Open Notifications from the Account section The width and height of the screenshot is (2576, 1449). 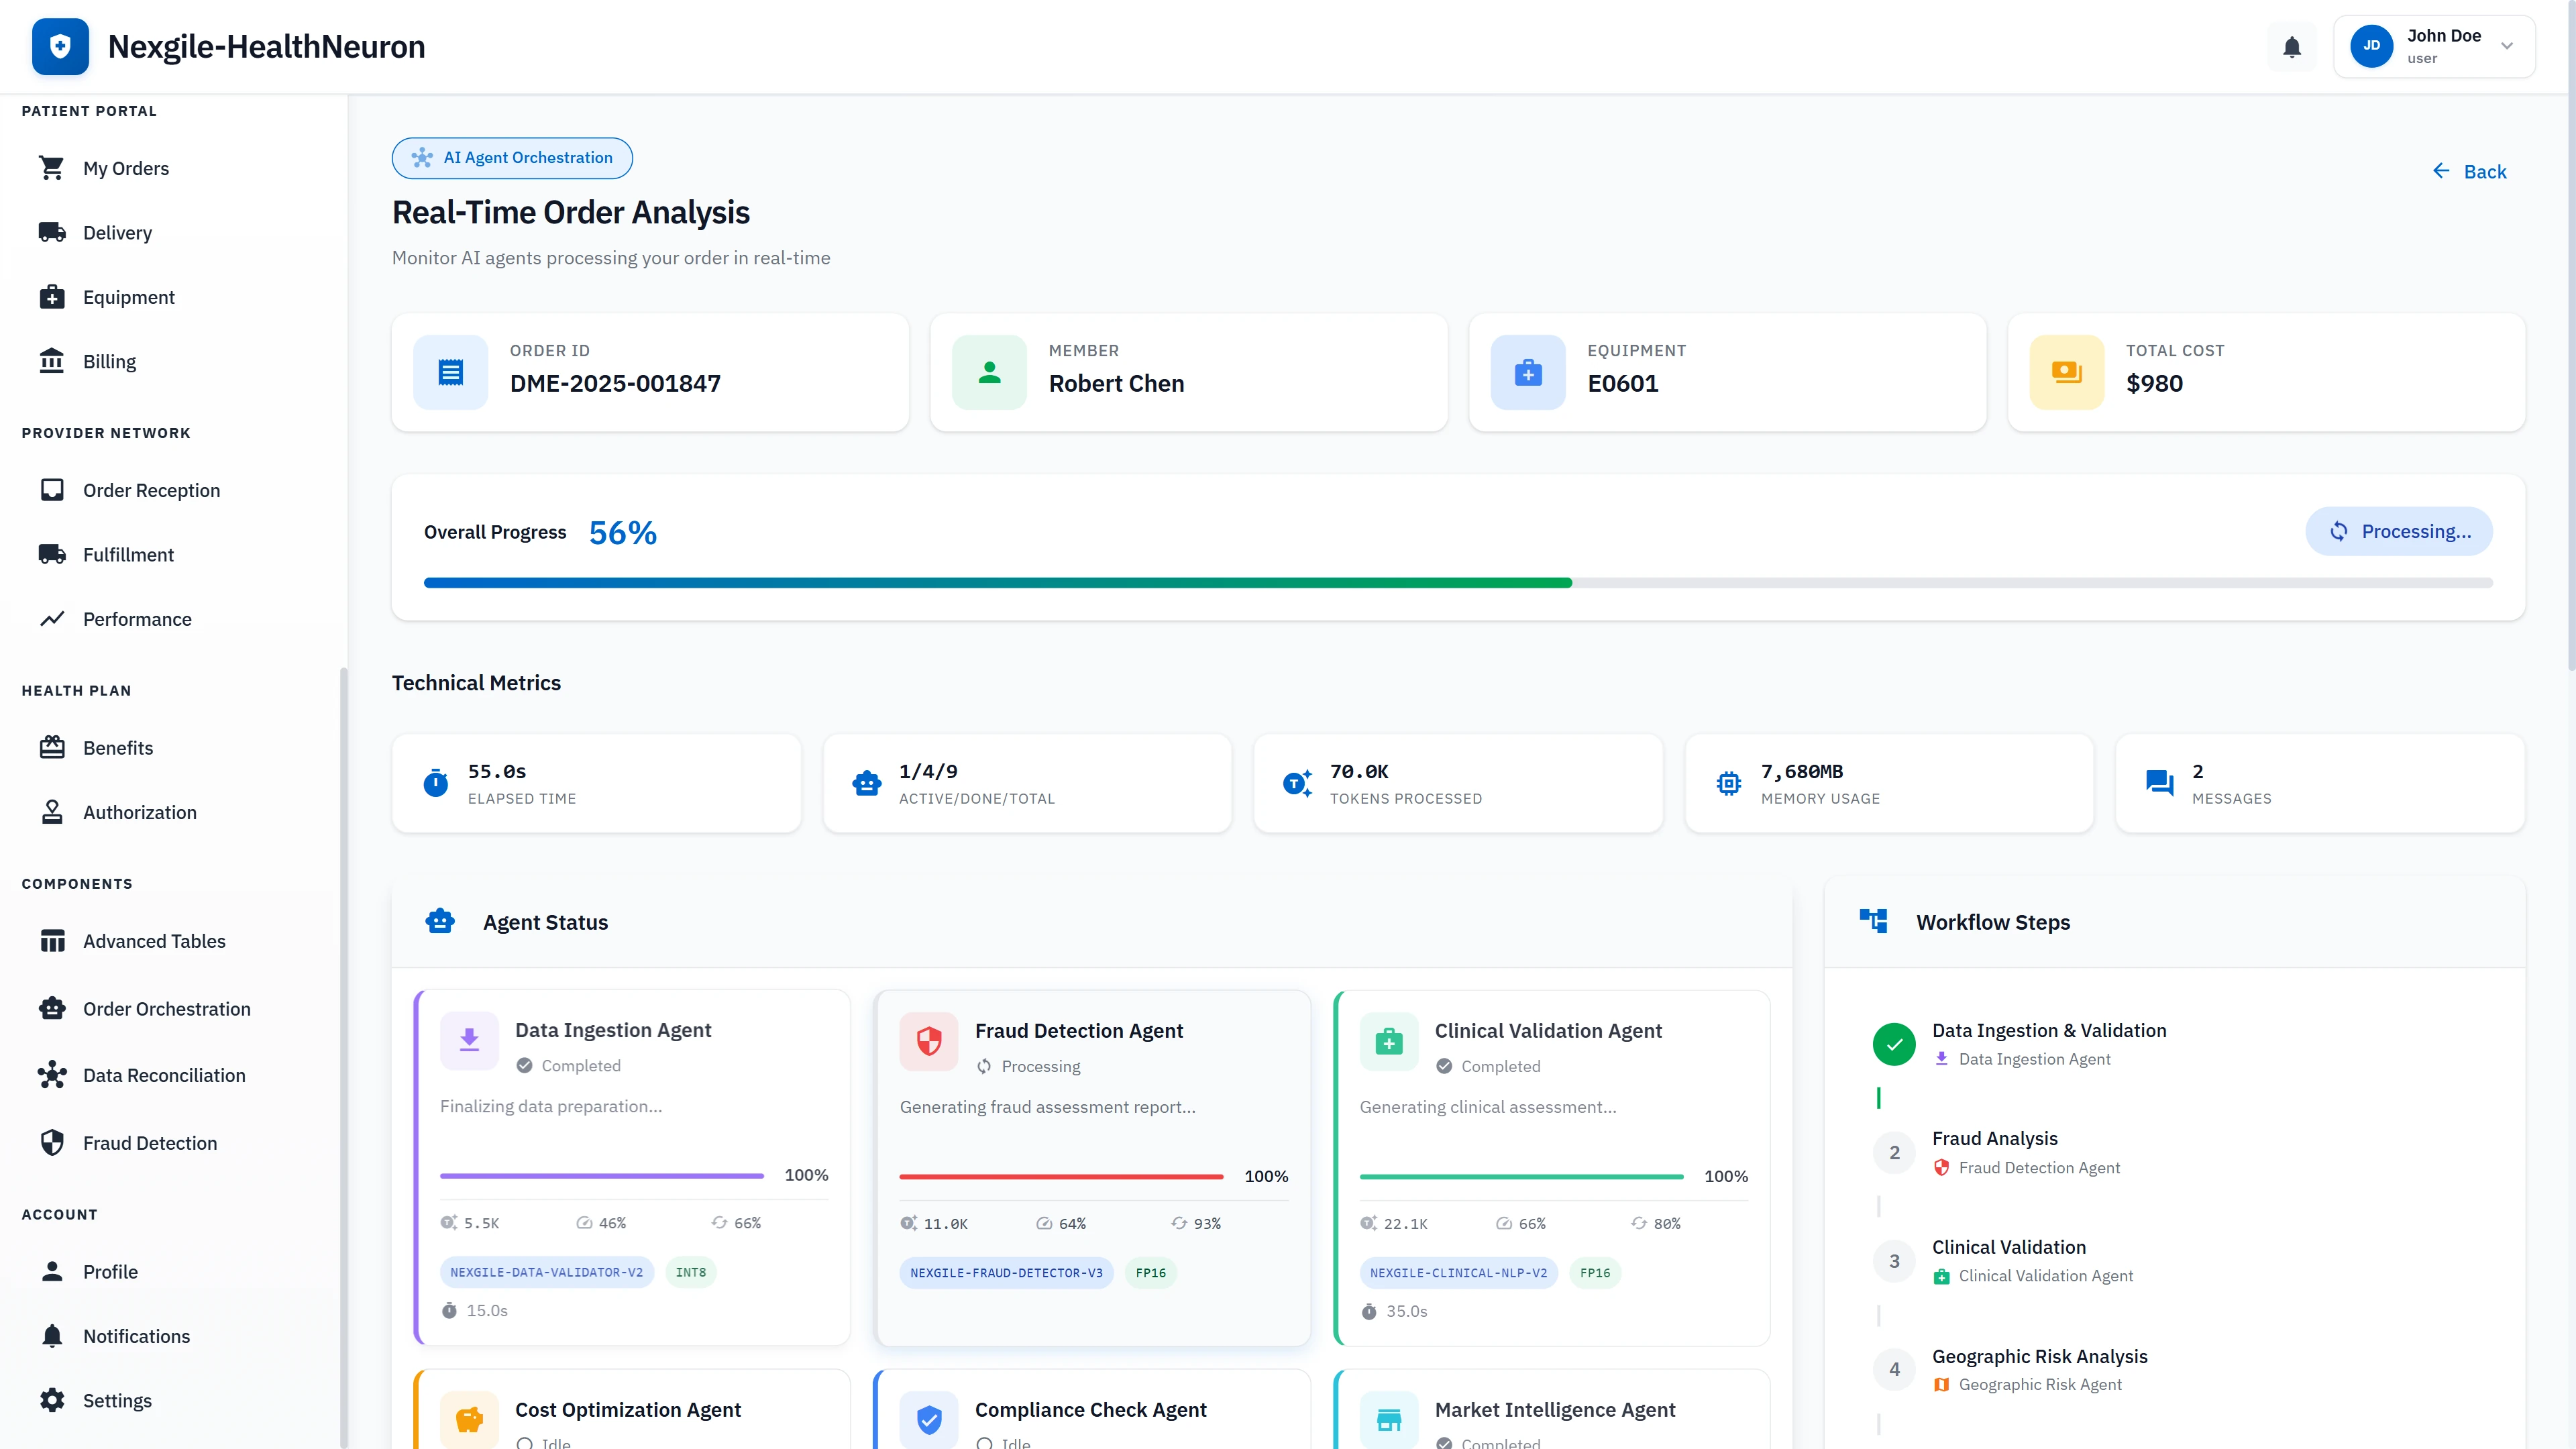coord(136,1336)
